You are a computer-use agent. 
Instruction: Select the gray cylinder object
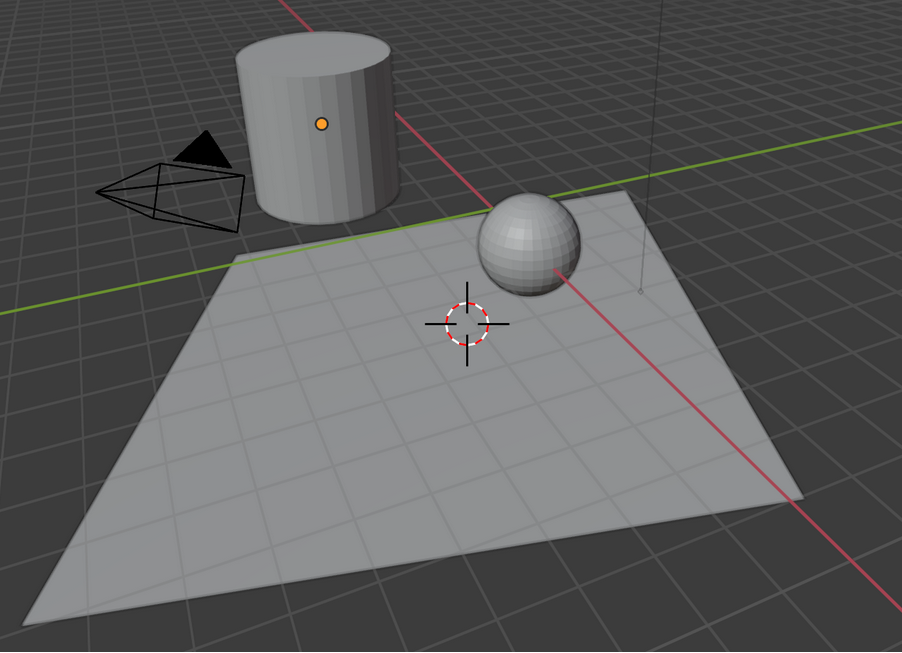pos(318,128)
